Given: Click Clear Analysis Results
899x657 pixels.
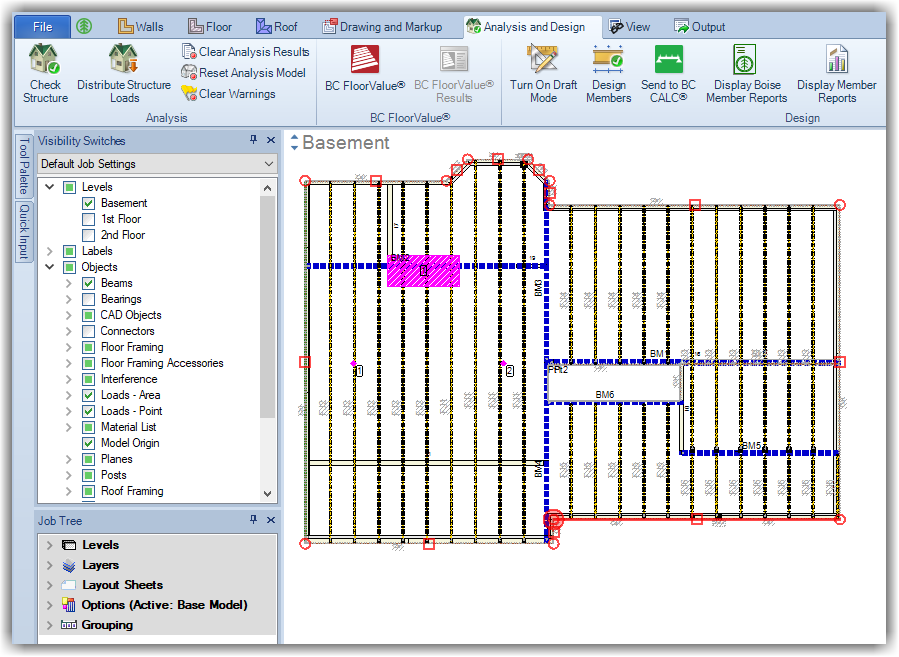Looking at the screenshot, I should [245, 52].
